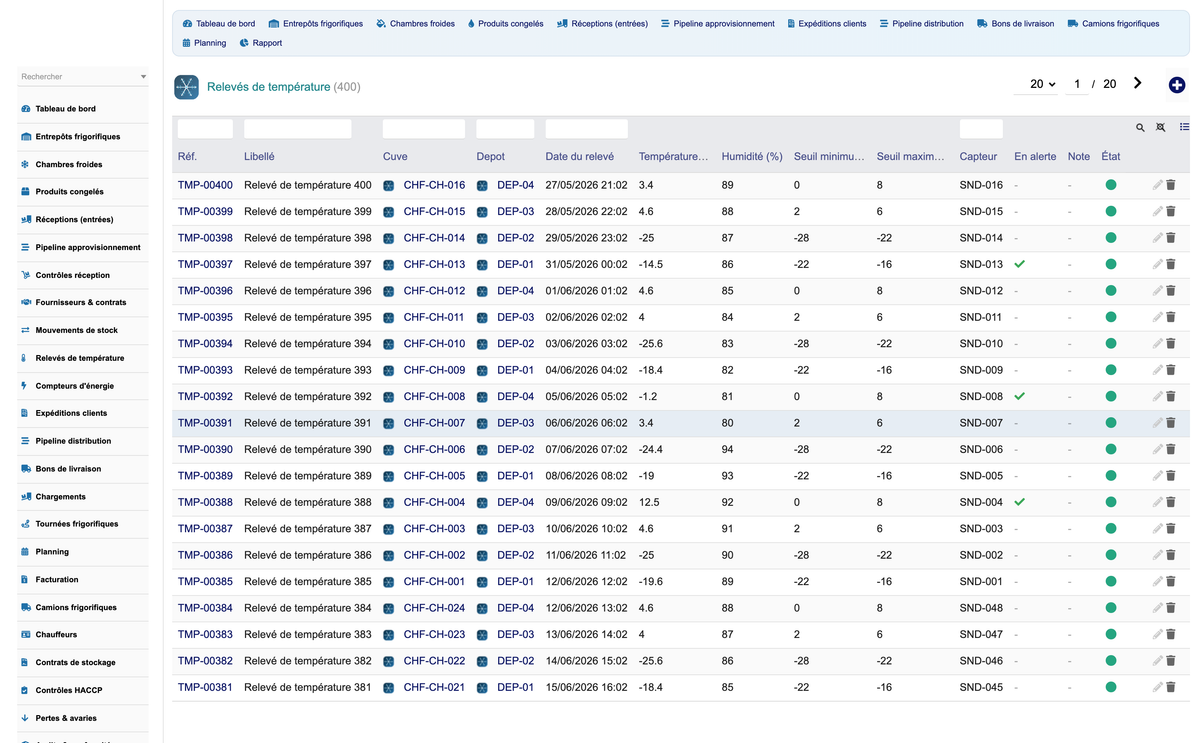Image resolution: width=1200 pixels, height=743 pixels.
Task: Select Tournées frigorifiques in sidebar
Action: 77,524
